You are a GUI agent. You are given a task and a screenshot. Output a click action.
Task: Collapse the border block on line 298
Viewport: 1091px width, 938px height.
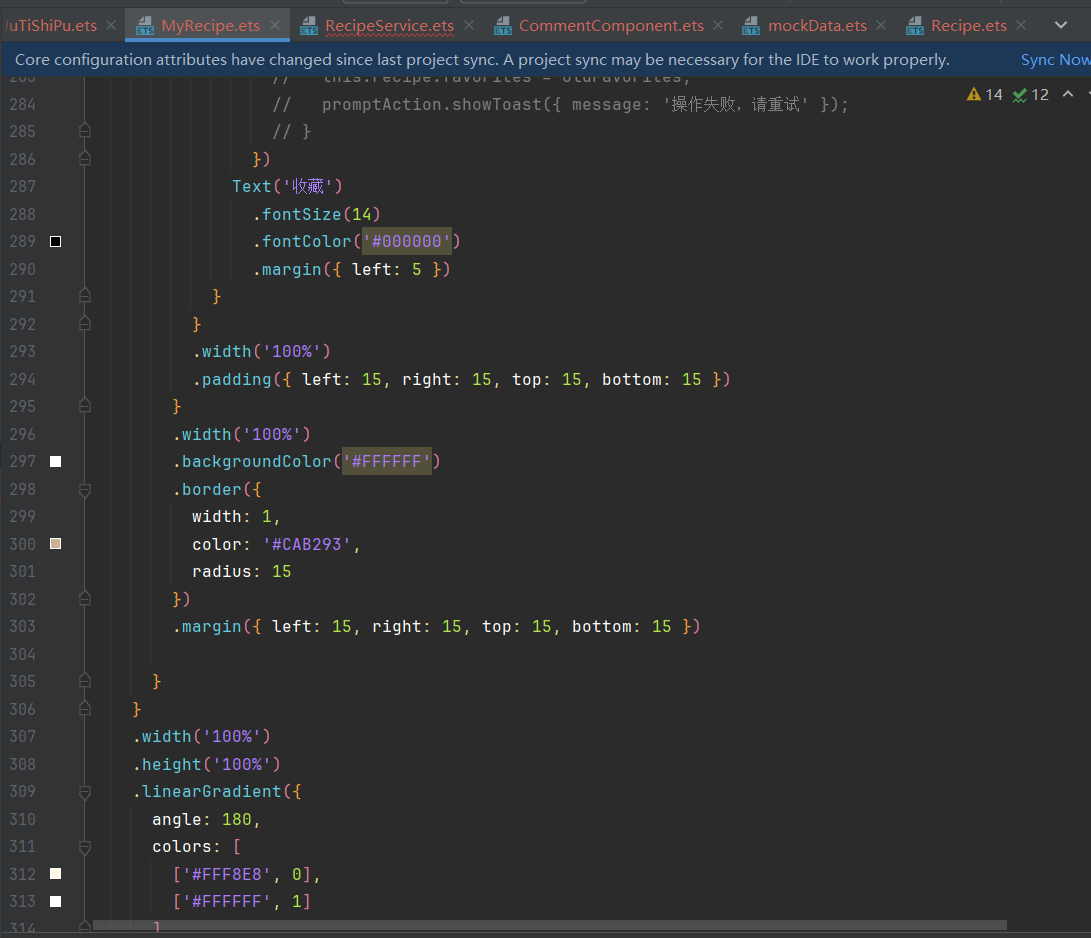(x=85, y=491)
